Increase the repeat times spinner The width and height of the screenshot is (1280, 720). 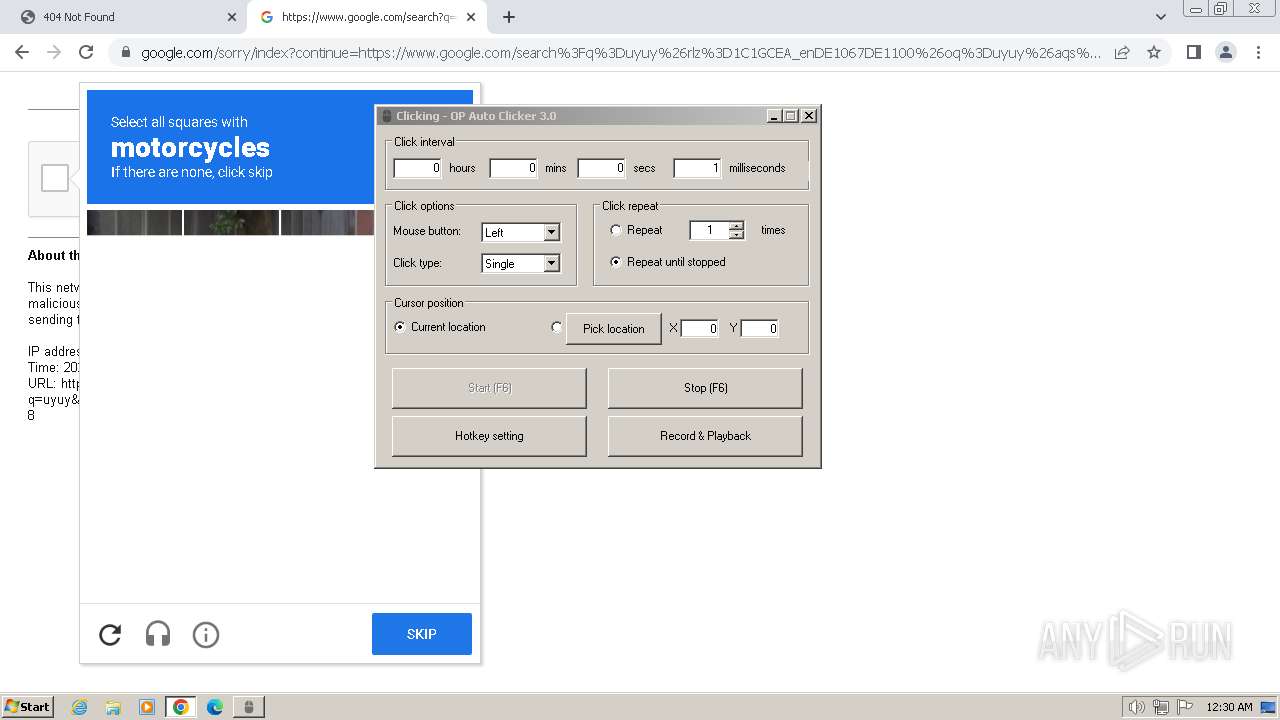[737, 225]
